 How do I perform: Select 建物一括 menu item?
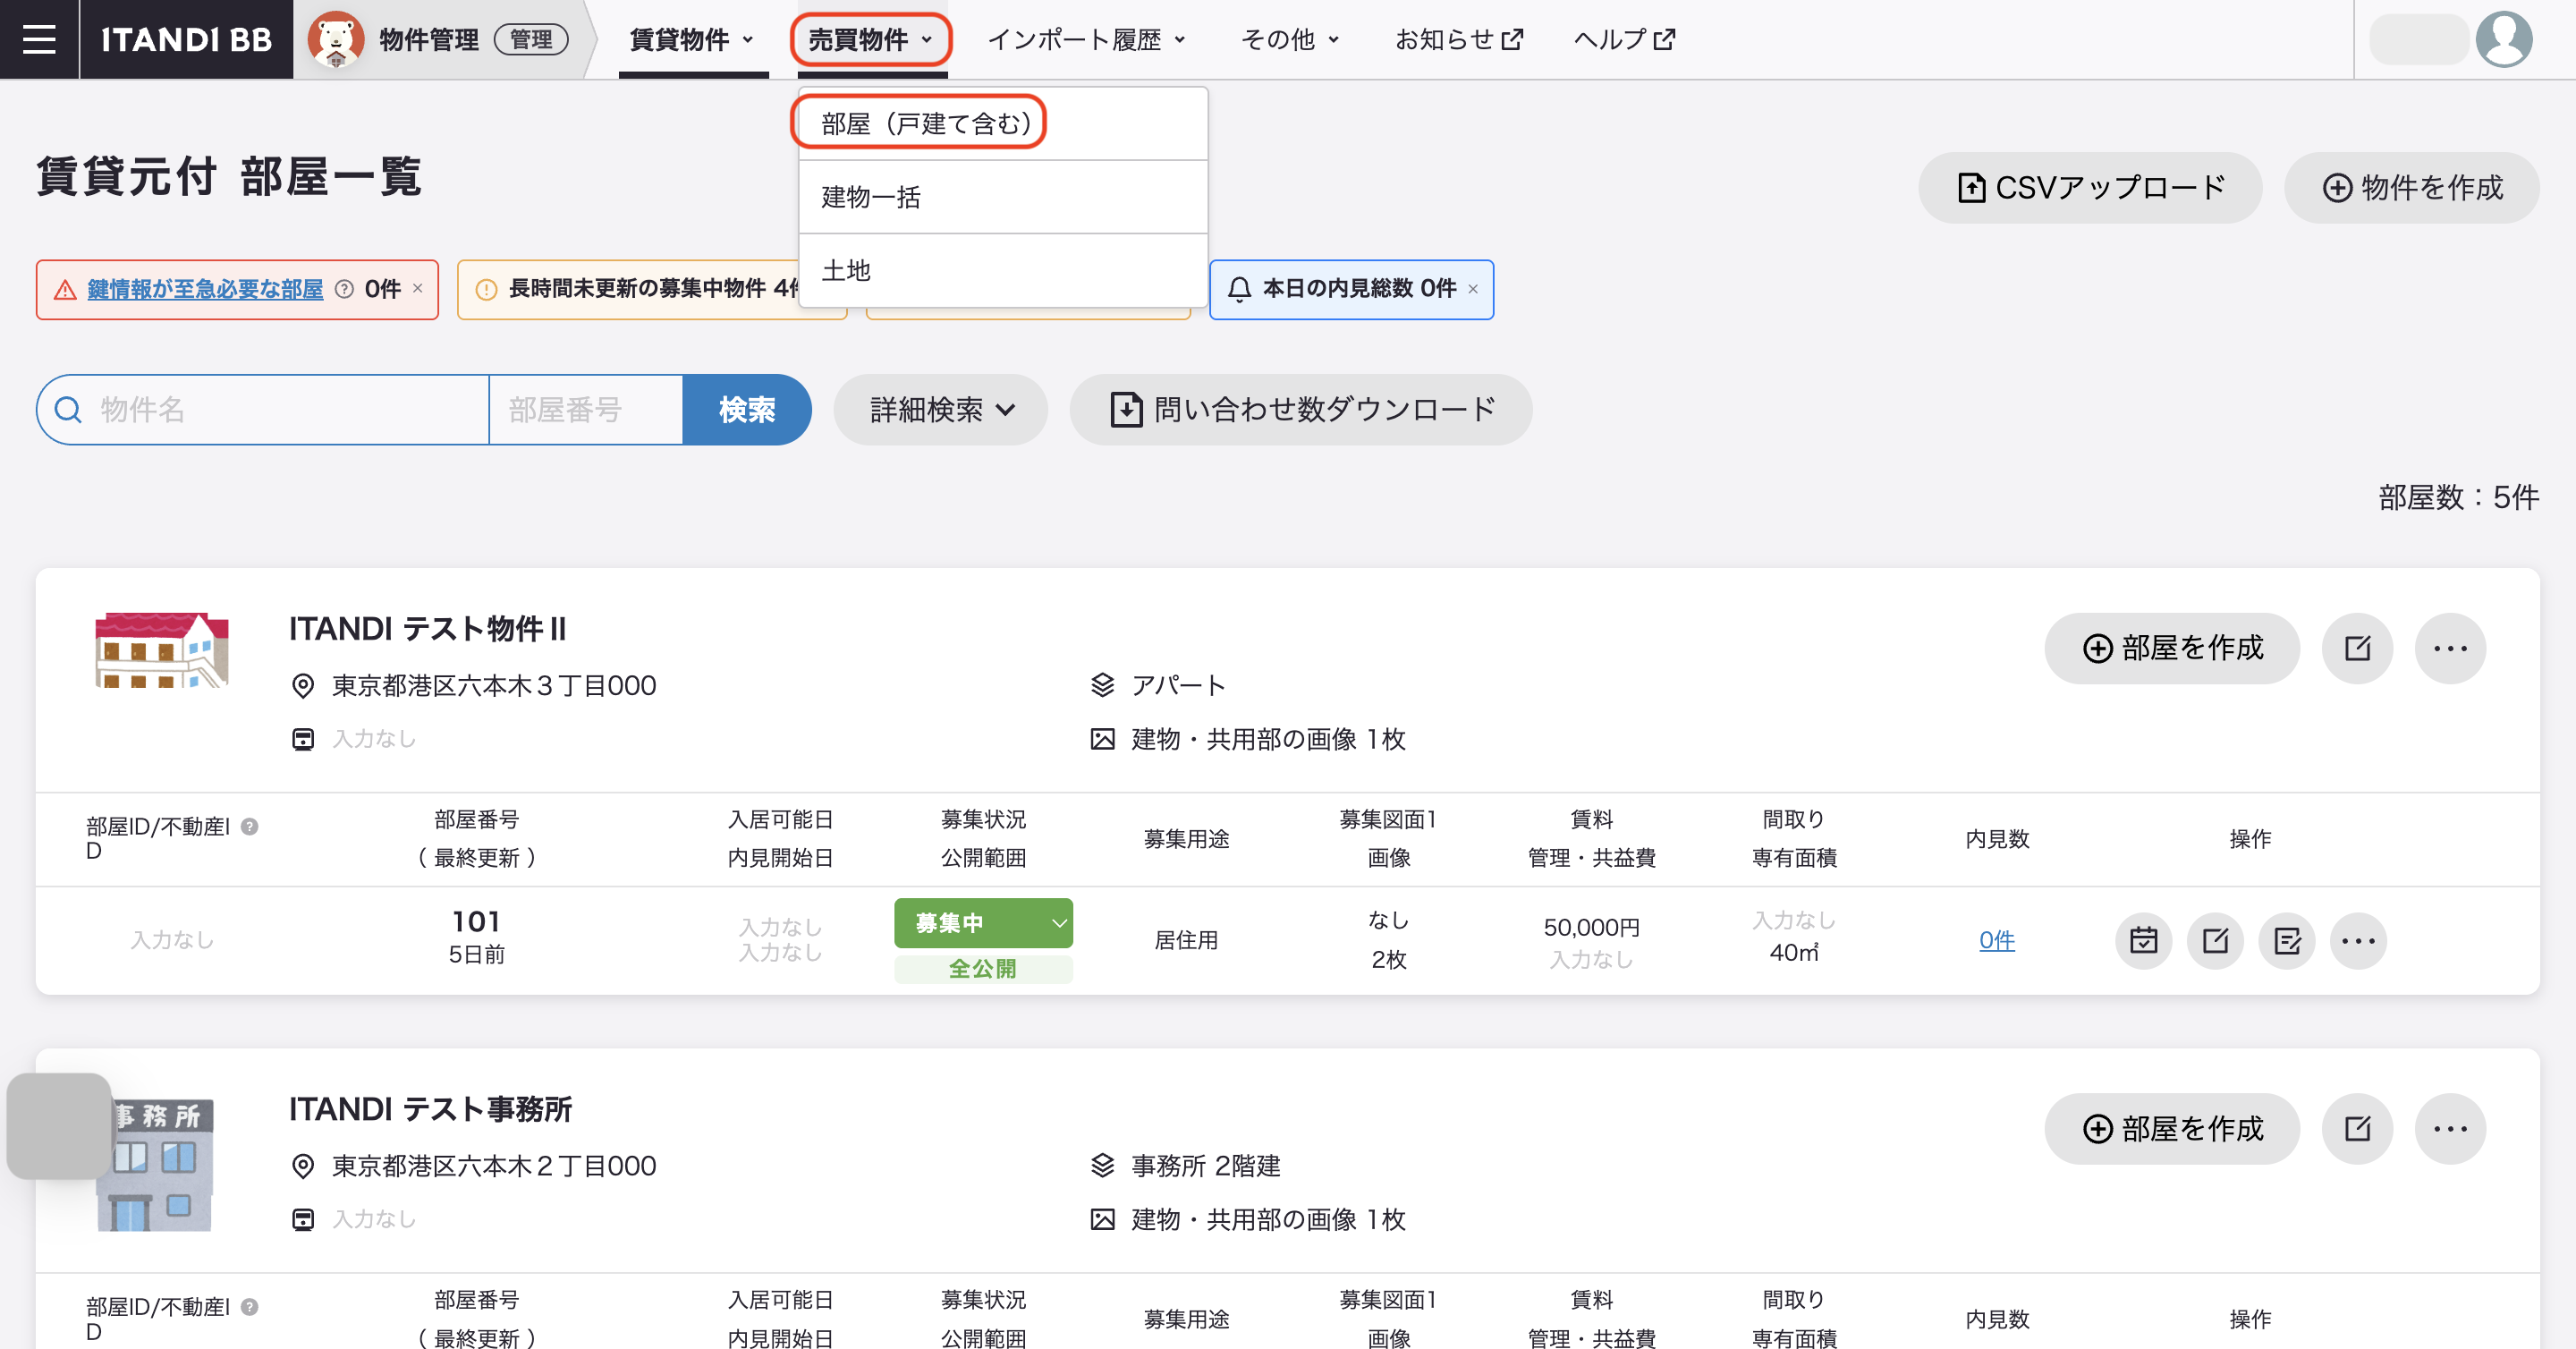coord(1003,197)
